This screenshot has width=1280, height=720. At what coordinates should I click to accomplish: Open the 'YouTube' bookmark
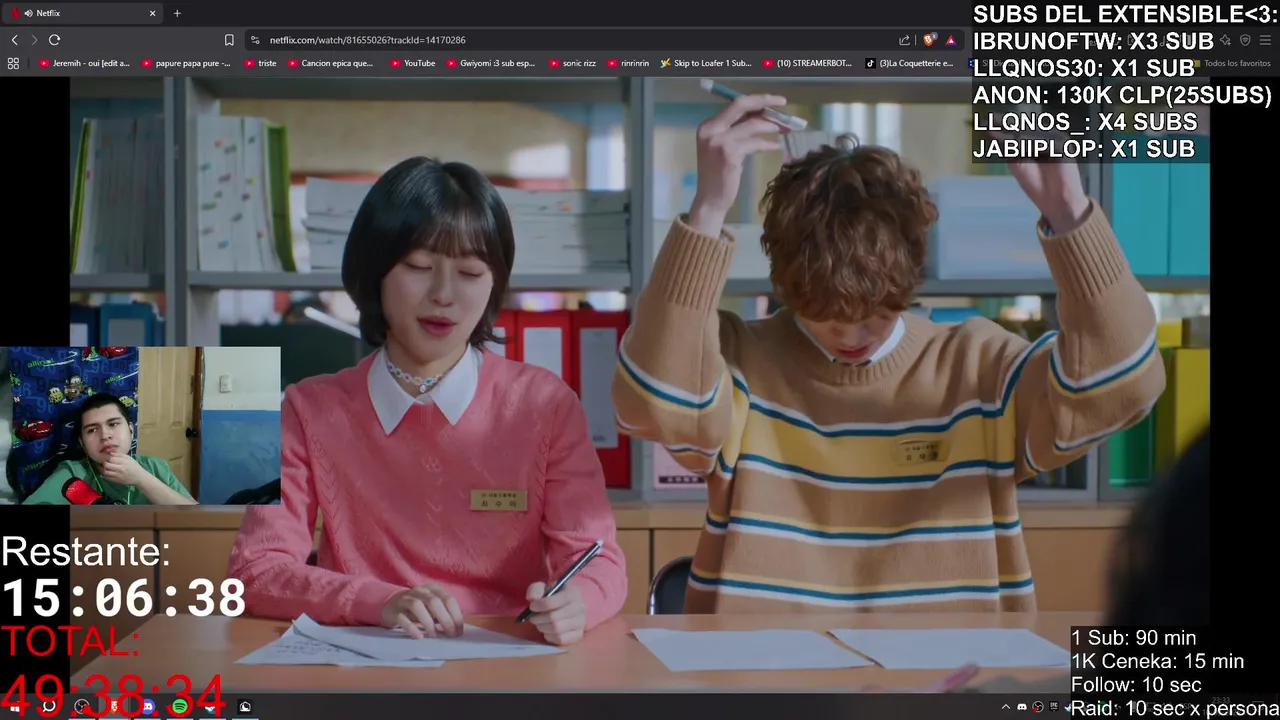coord(412,63)
